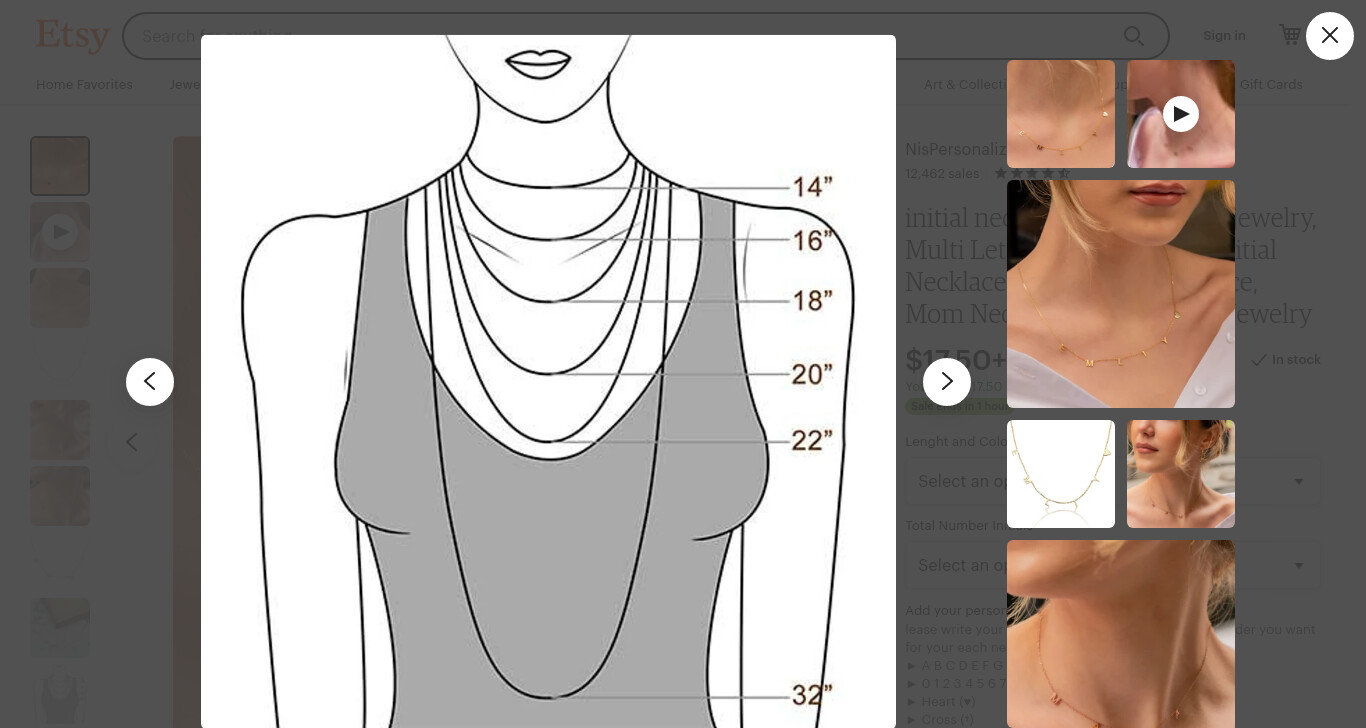Open Art & Collectibles category
Screen dimensions: 1366x728
(966, 85)
